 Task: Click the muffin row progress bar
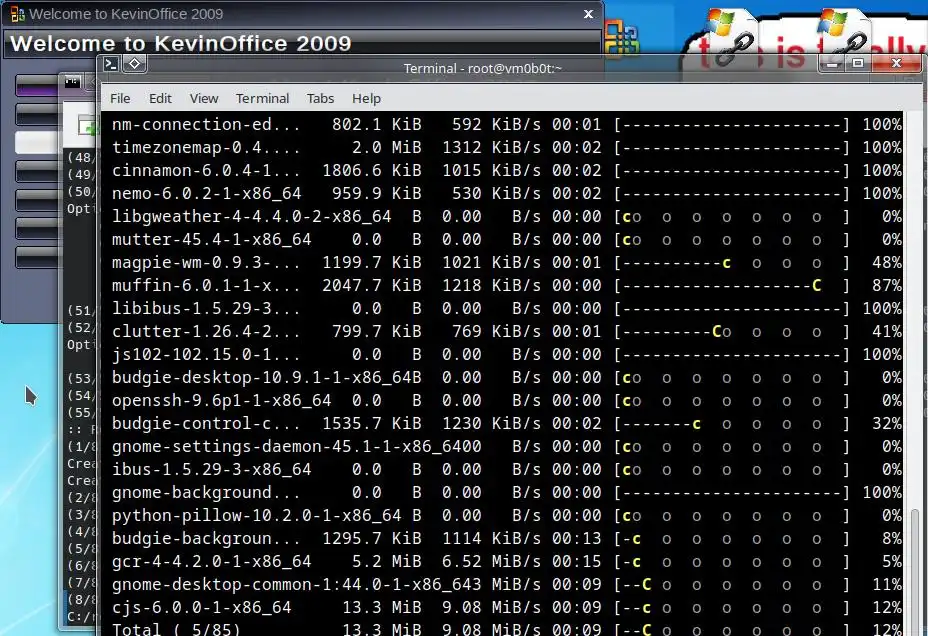pos(732,286)
